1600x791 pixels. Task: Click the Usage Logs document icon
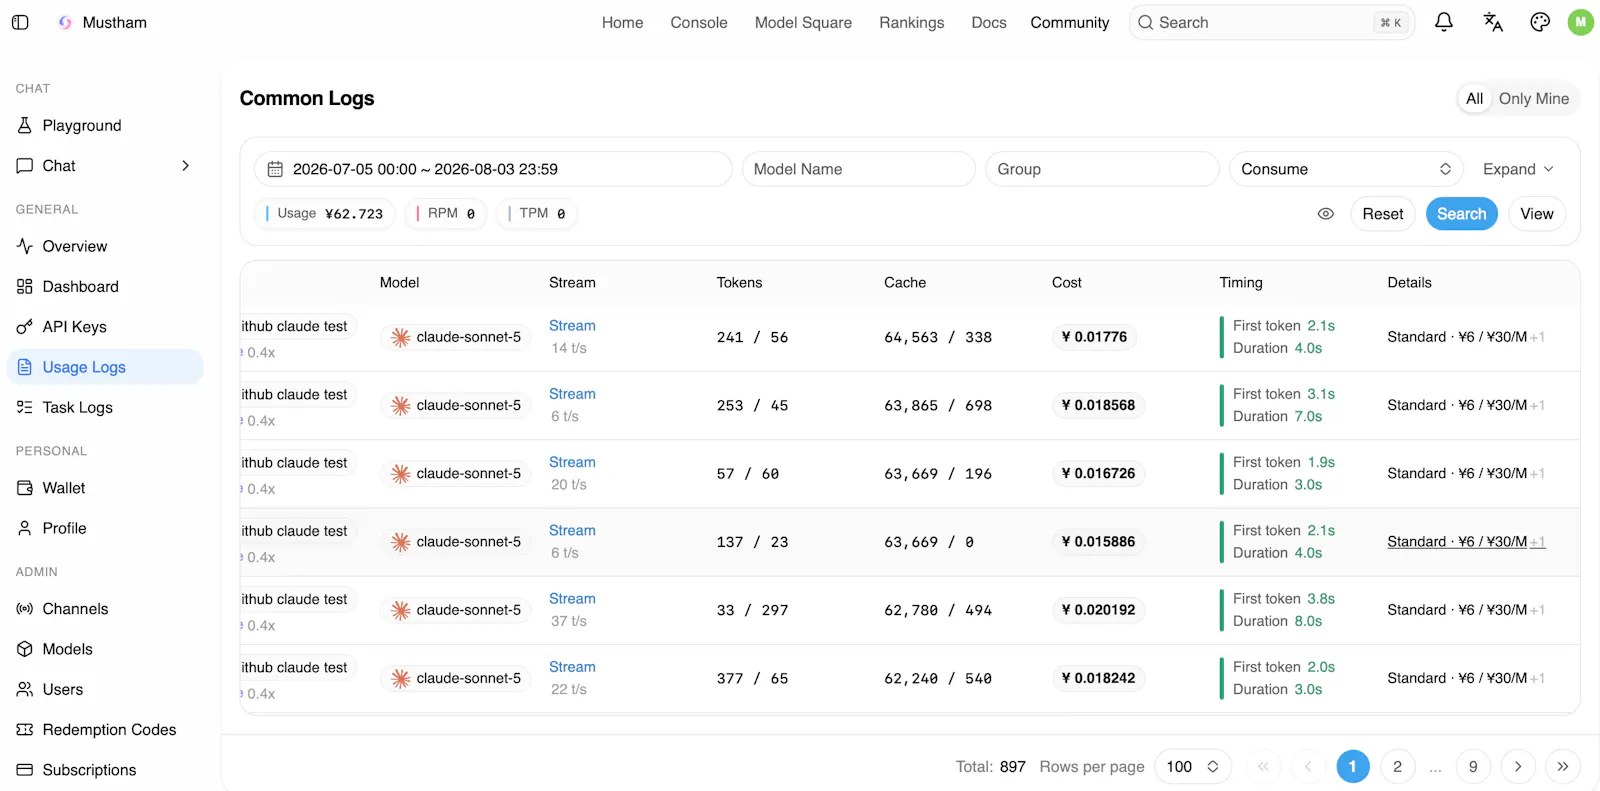[25, 367]
